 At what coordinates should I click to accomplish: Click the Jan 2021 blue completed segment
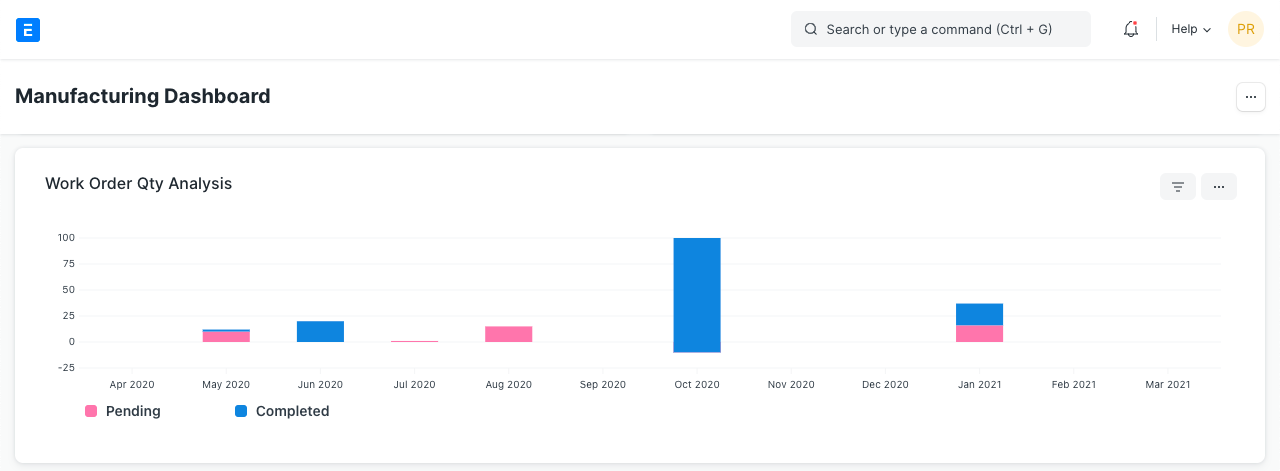(x=979, y=314)
